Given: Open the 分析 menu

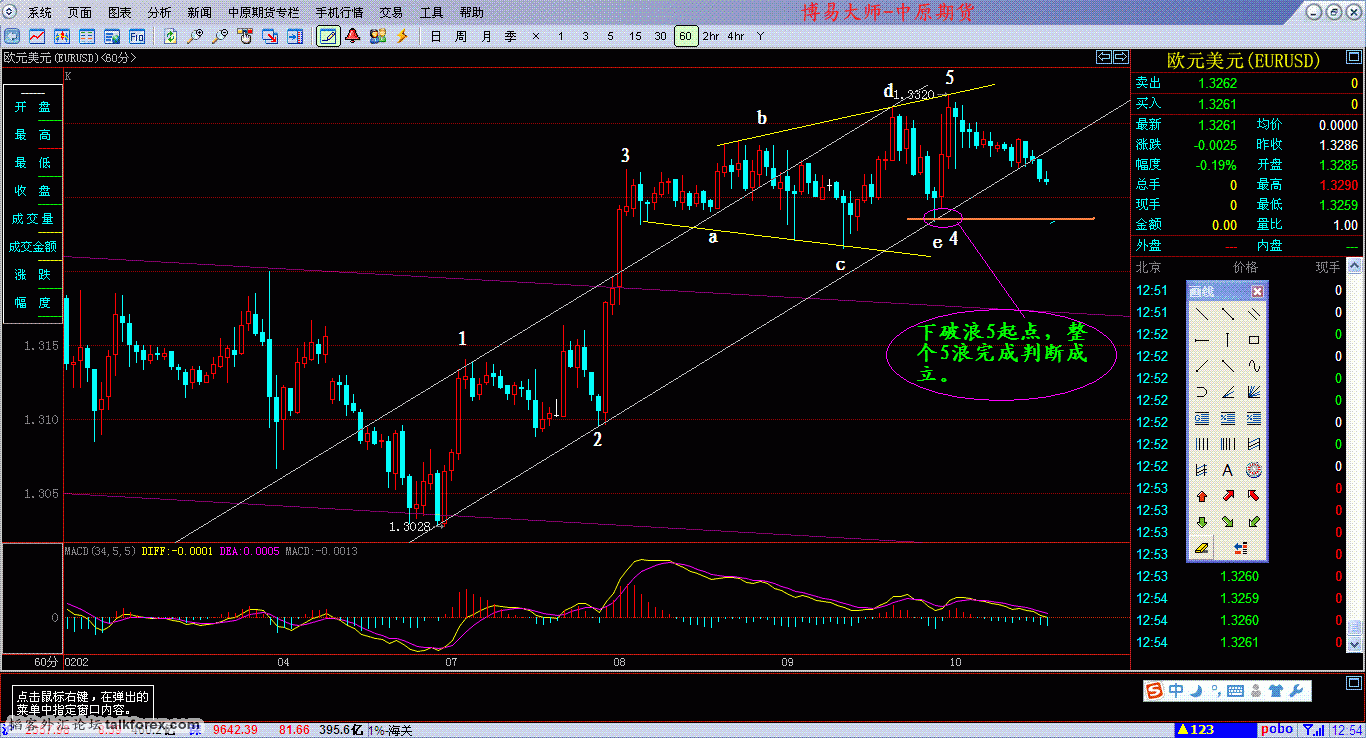Looking at the screenshot, I should tap(159, 13).
